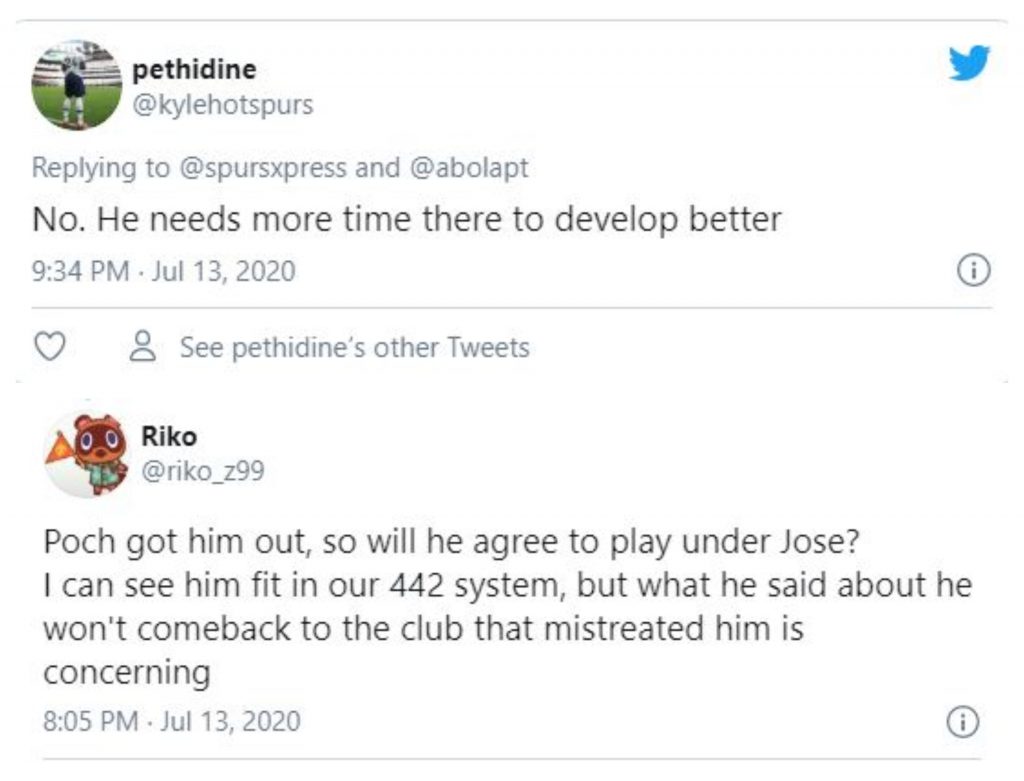The height and width of the screenshot is (781, 1024).
Task: Open info icon on pethidine's tweet
Action: click(974, 270)
